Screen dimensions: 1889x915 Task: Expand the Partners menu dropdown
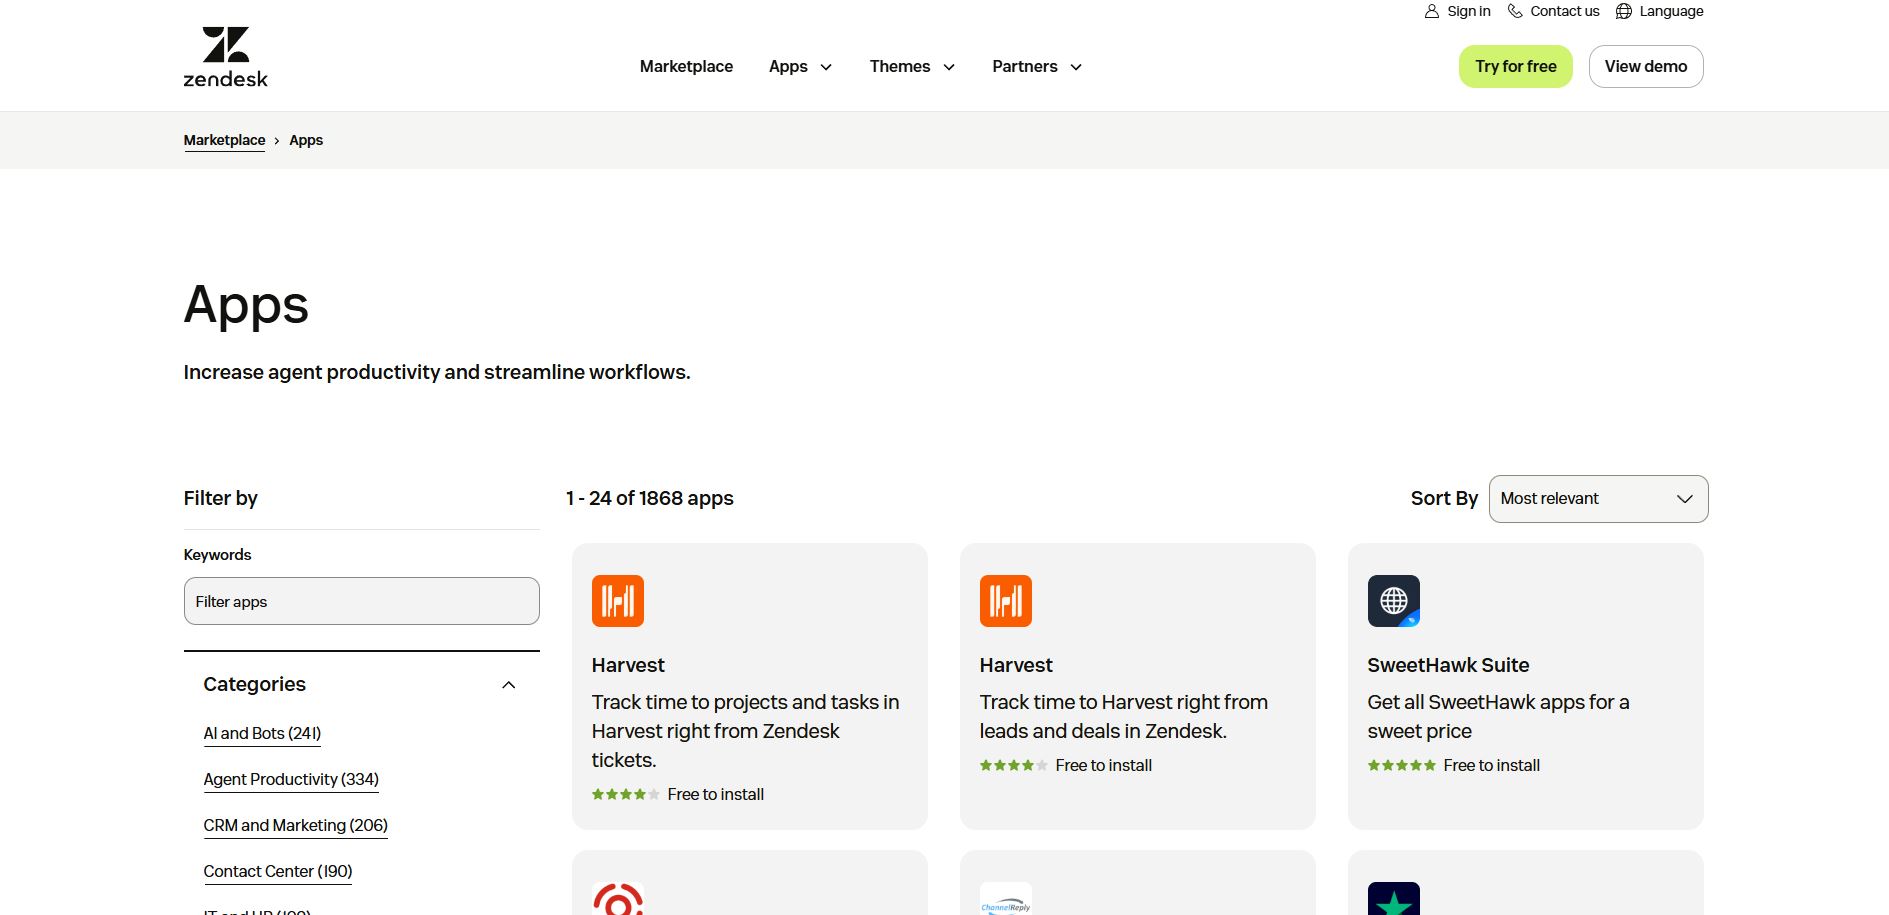tap(1037, 66)
